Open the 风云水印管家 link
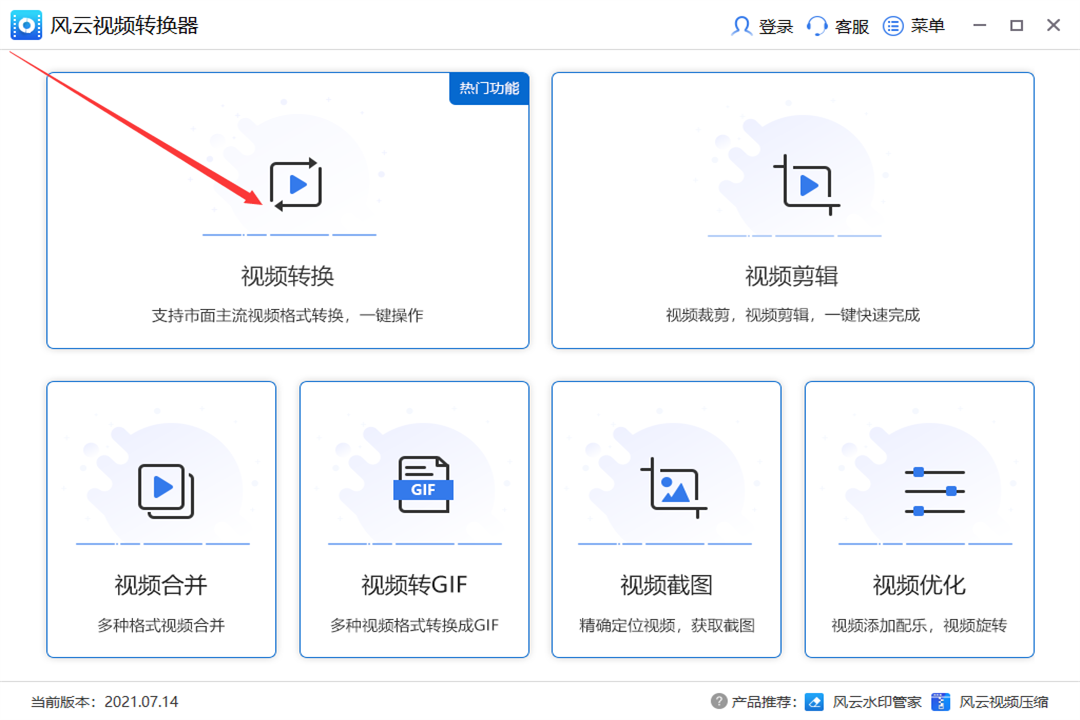 [x=877, y=701]
